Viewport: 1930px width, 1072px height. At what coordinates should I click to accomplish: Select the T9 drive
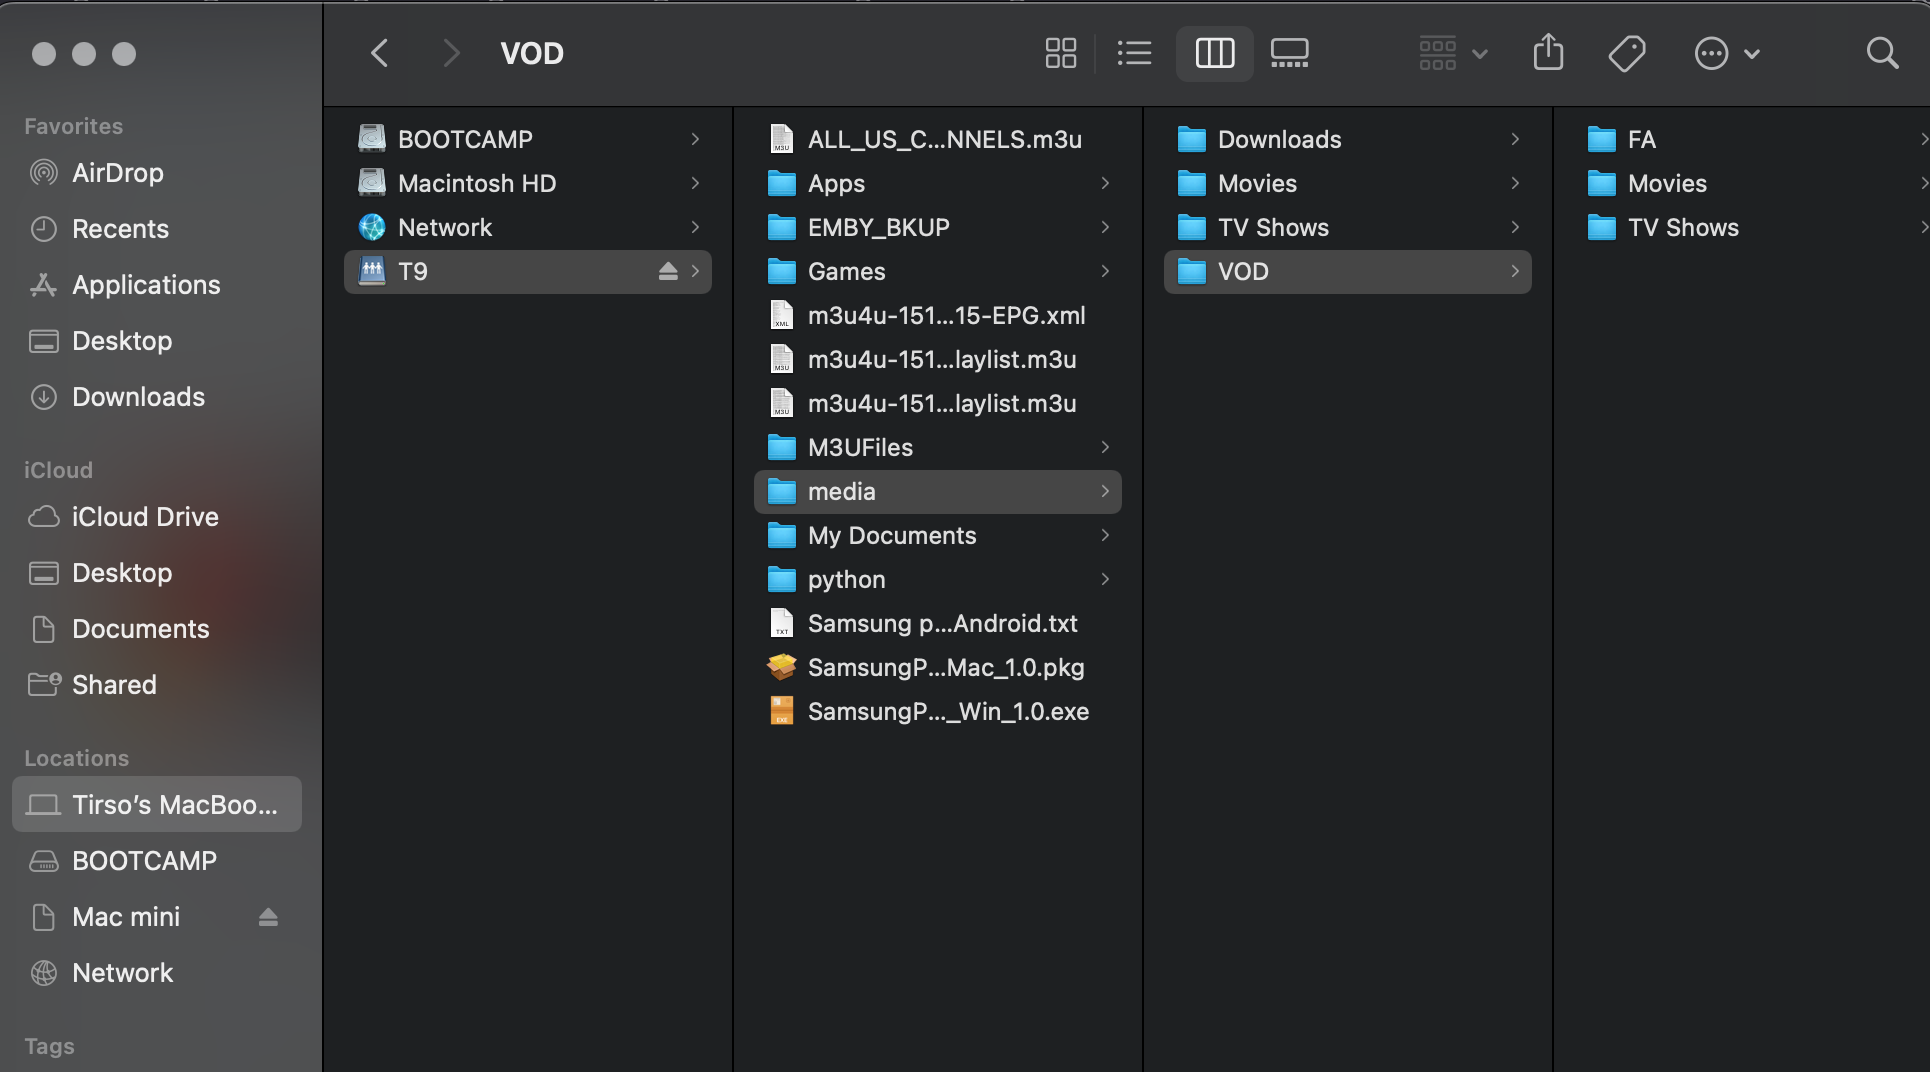[x=528, y=271]
